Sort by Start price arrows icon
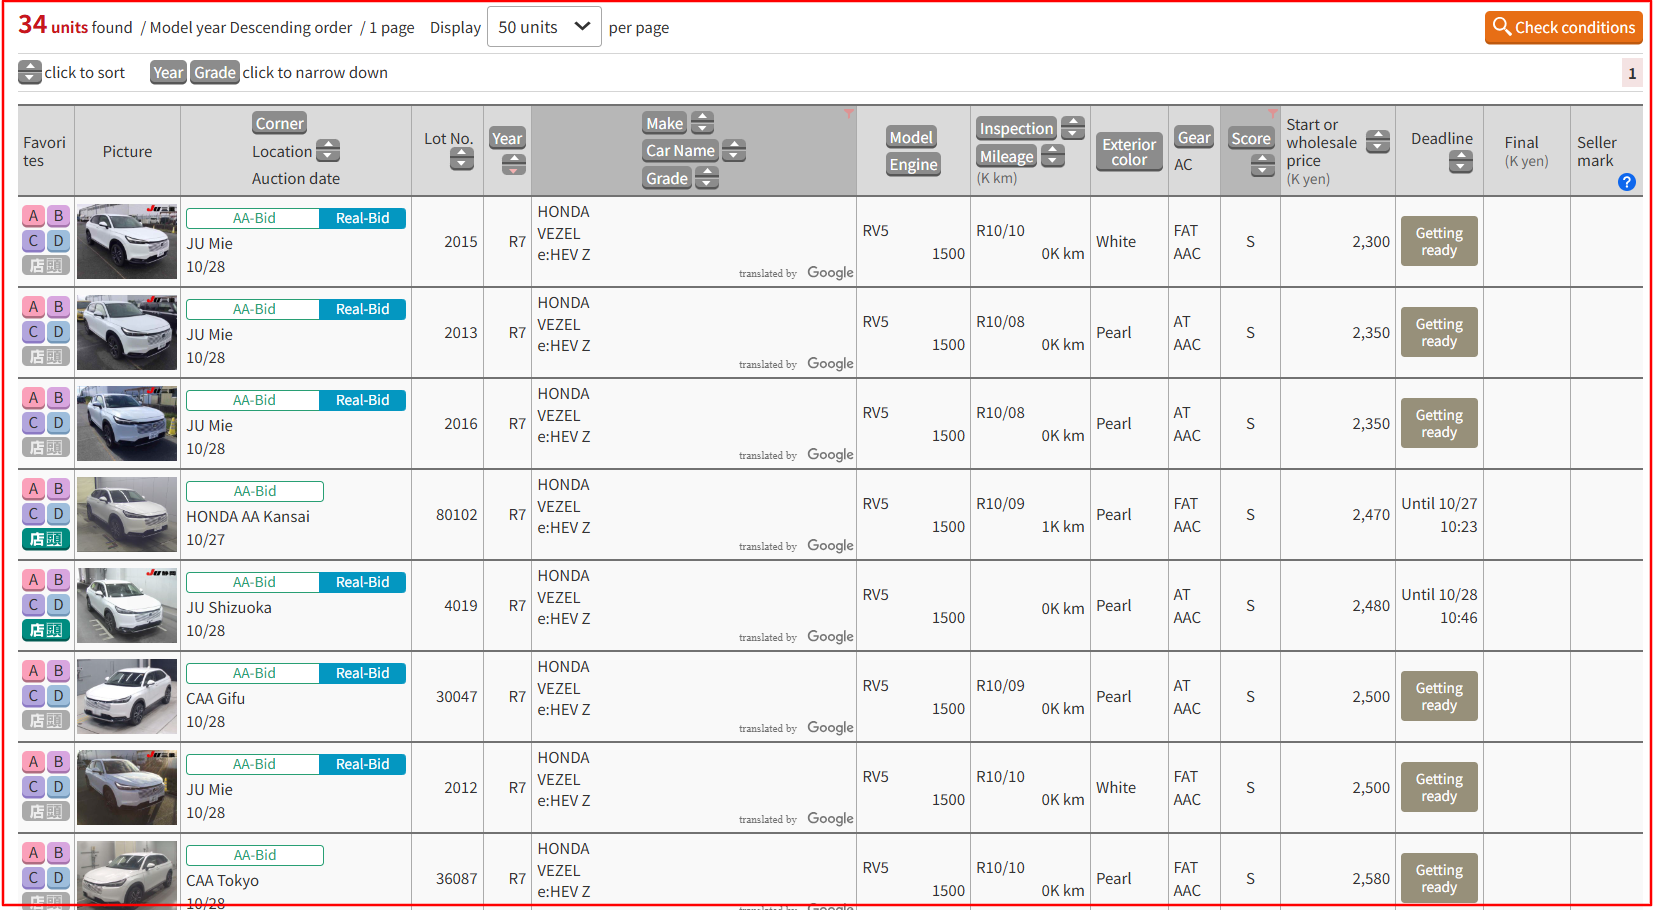Viewport: 1655px width, 910px height. (1378, 142)
